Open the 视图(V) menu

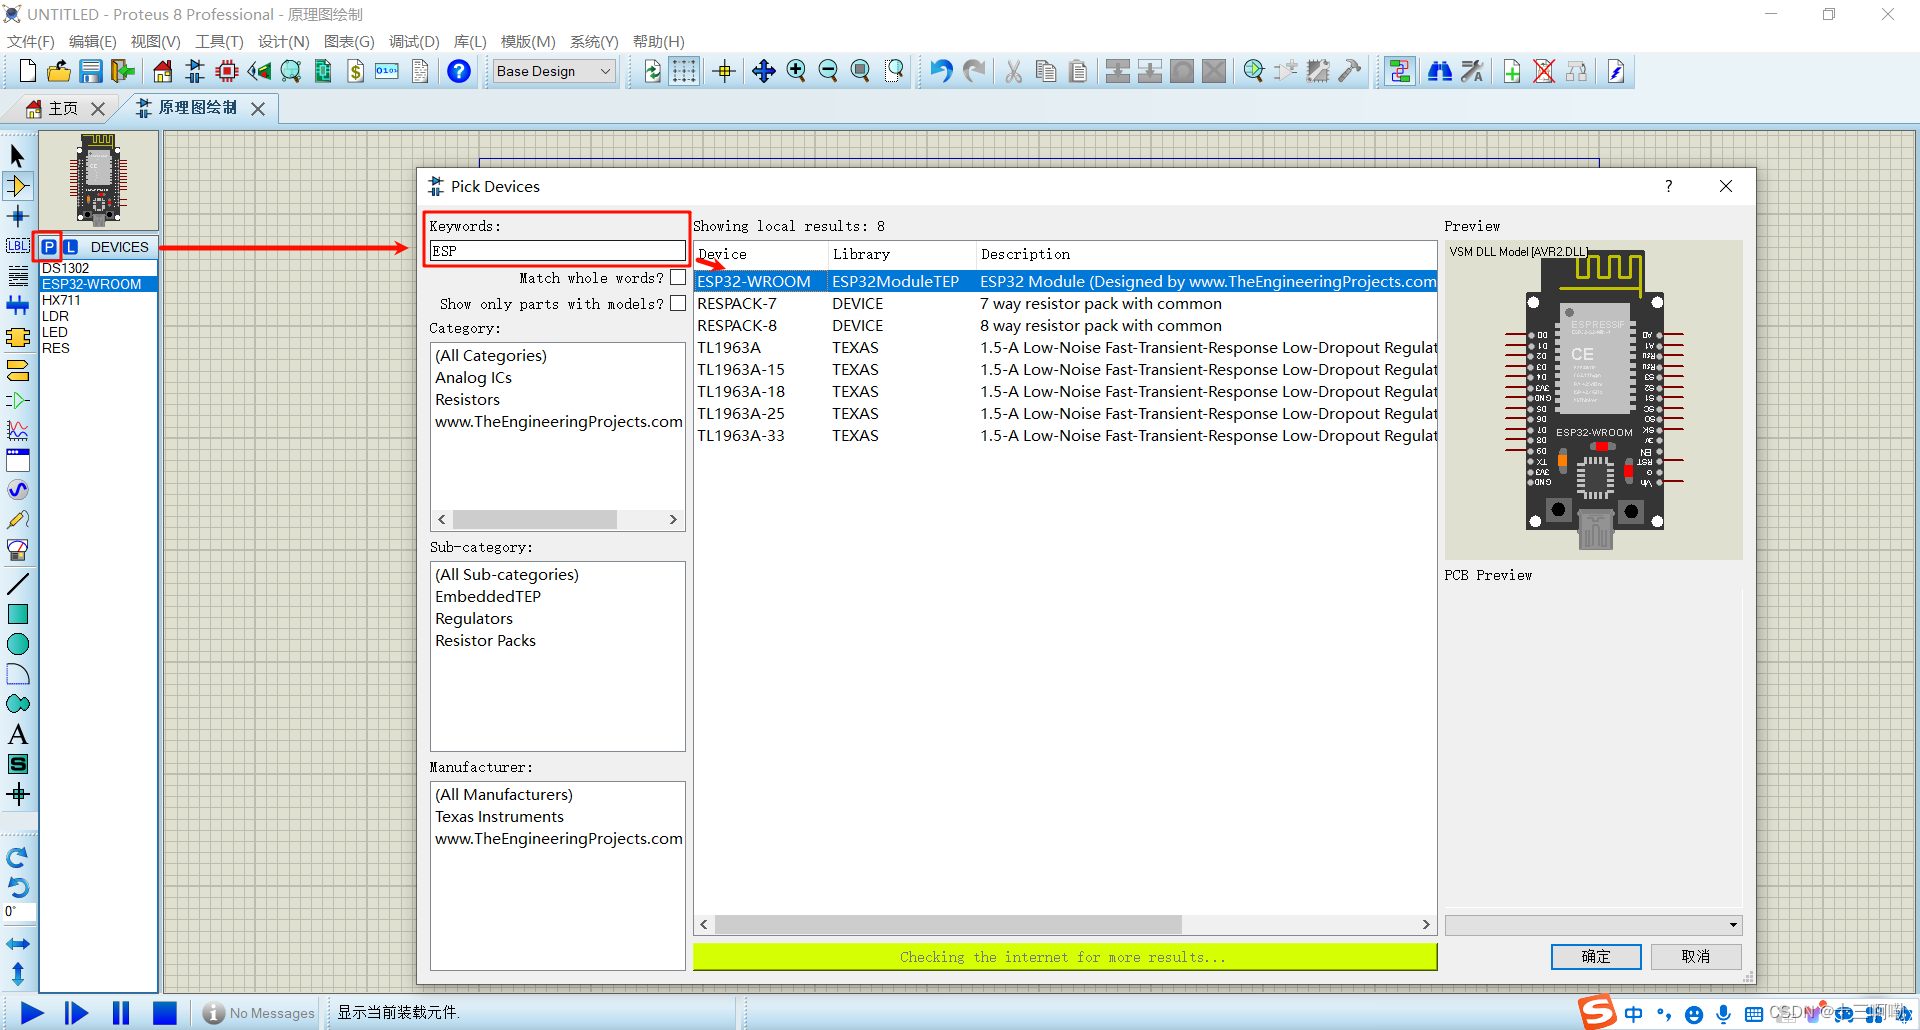[x=155, y=41]
